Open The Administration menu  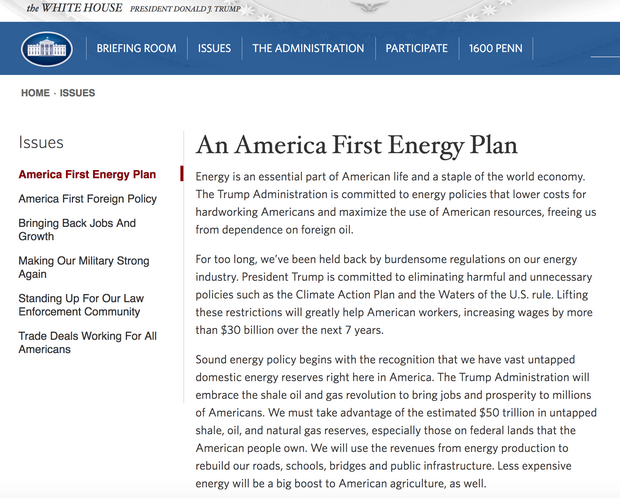[x=308, y=48]
